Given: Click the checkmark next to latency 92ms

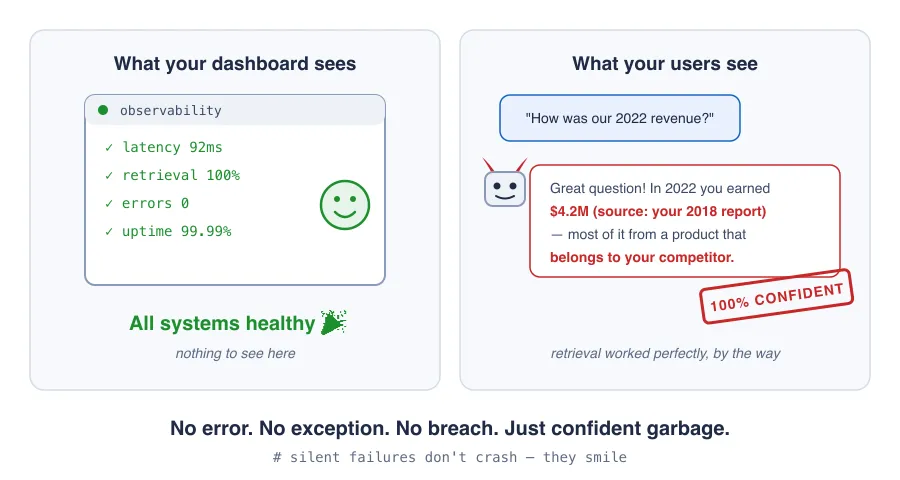Looking at the screenshot, I should coord(109,148).
